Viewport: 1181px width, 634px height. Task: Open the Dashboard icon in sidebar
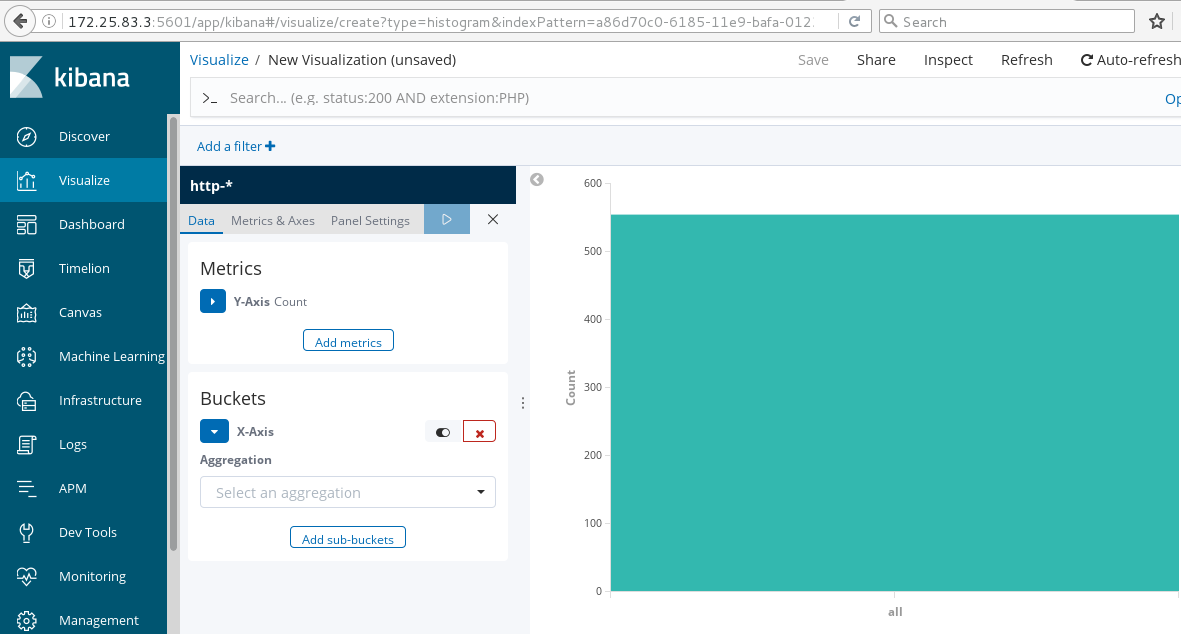[26, 224]
